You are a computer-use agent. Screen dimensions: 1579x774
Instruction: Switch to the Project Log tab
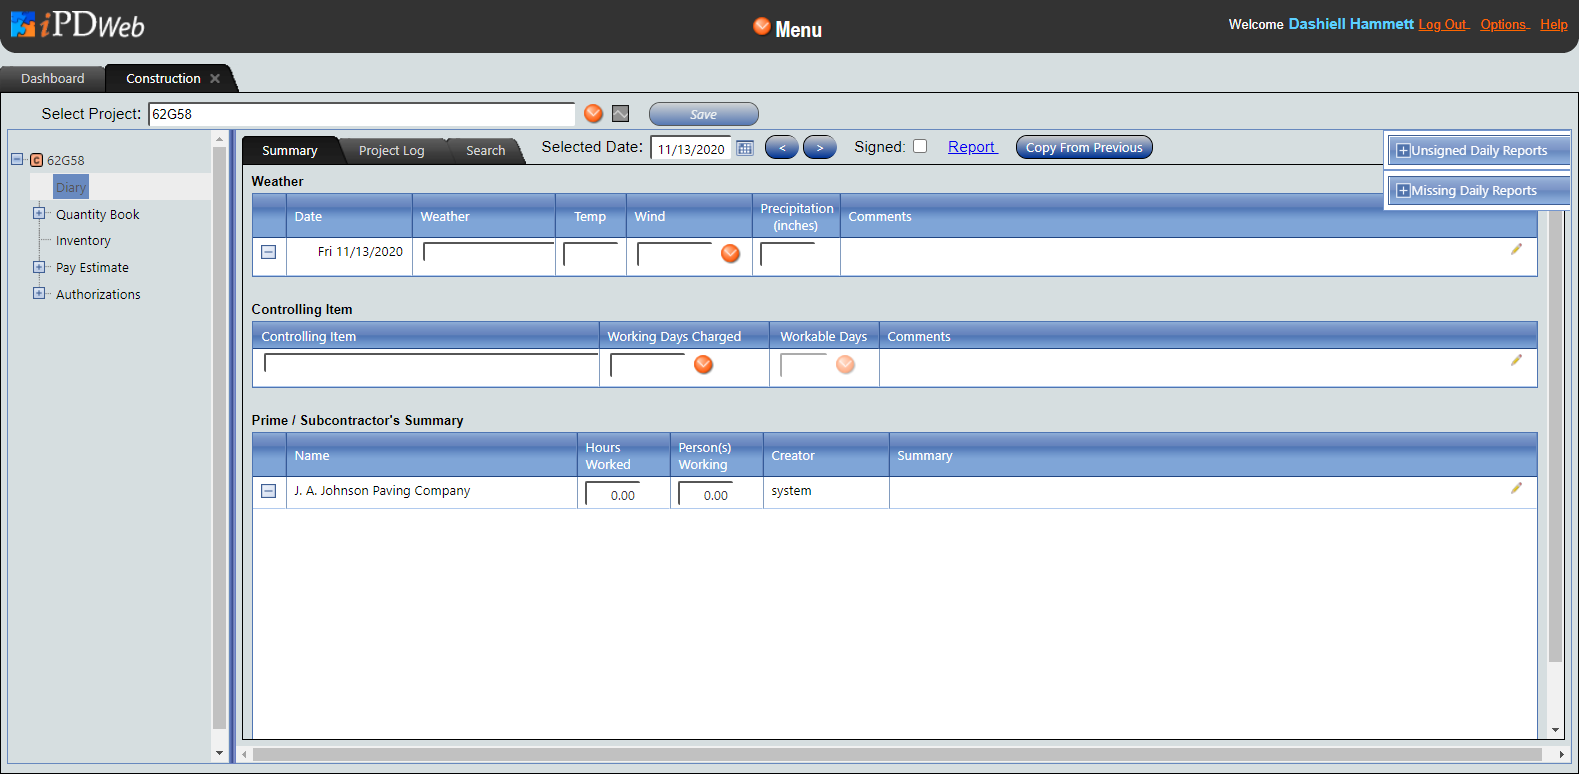(391, 151)
